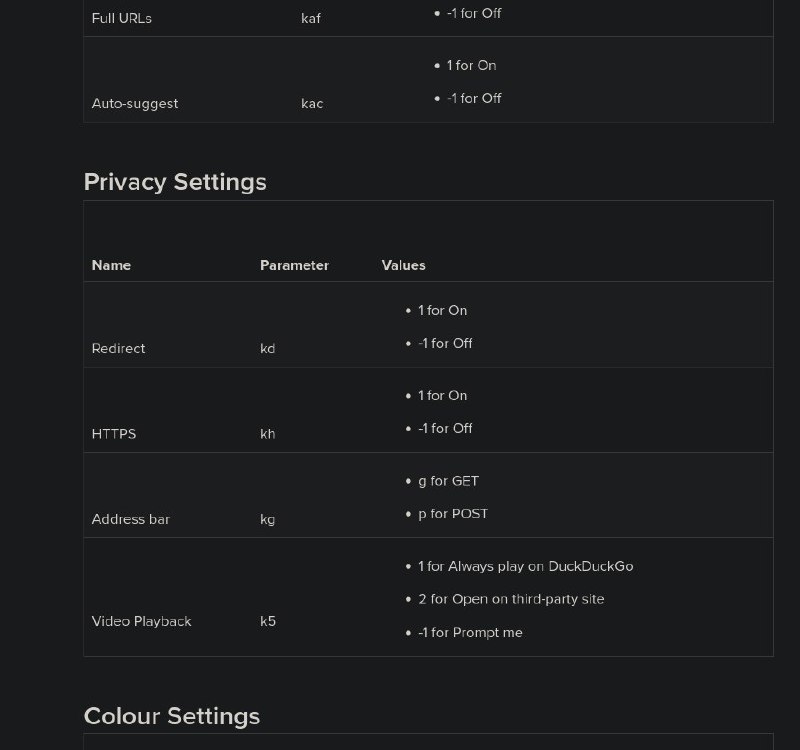The width and height of the screenshot is (800, 750).
Task: Select the Name column header
Action: [111, 266]
